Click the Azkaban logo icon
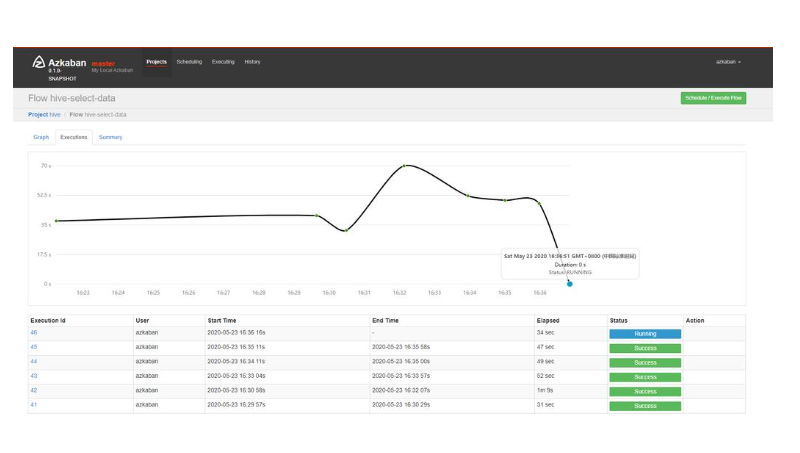This screenshot has height=453, width=800. click(x=38, y=62)
